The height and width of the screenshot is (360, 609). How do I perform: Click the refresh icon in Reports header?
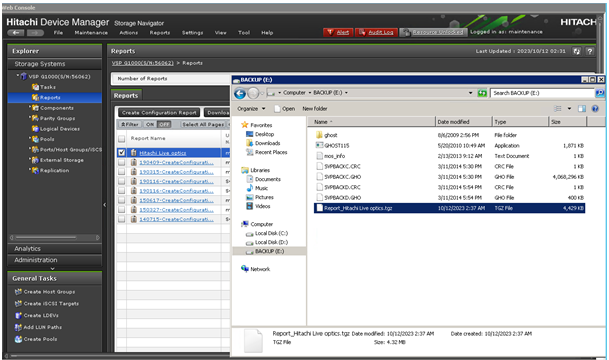coord(577,51)
